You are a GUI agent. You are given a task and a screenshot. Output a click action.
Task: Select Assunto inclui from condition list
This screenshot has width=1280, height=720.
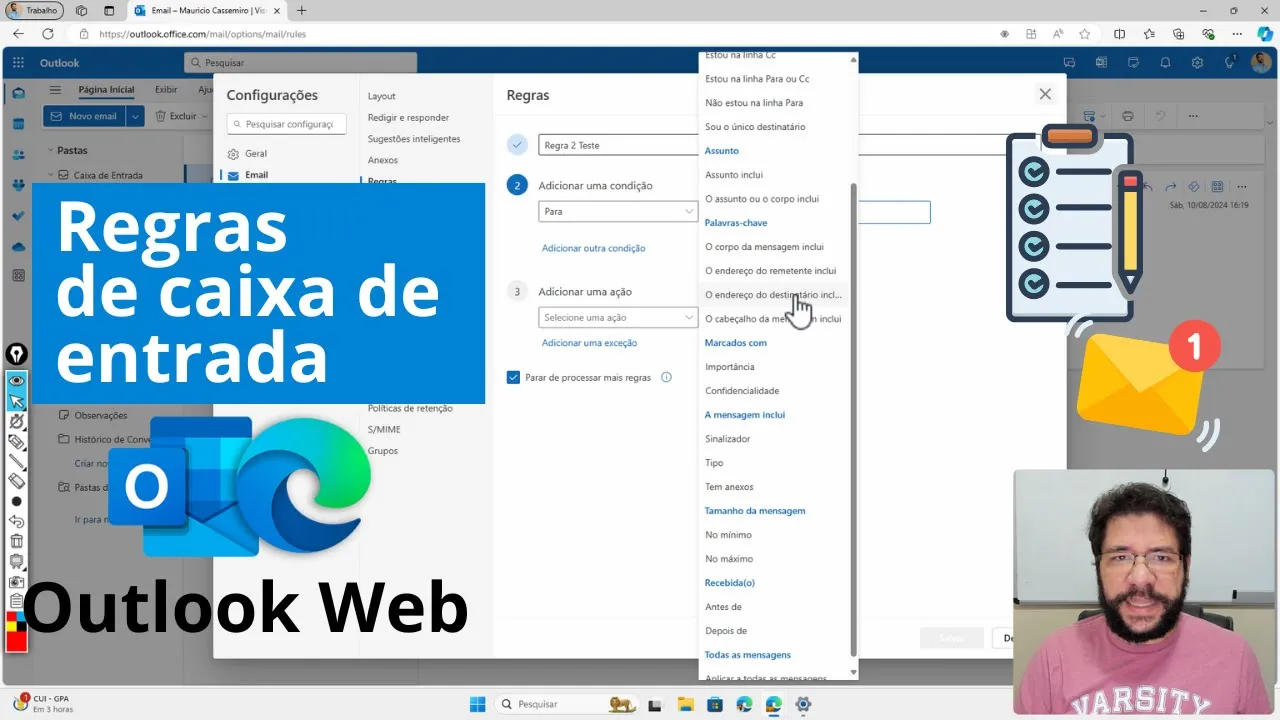[x=734, y=175]
